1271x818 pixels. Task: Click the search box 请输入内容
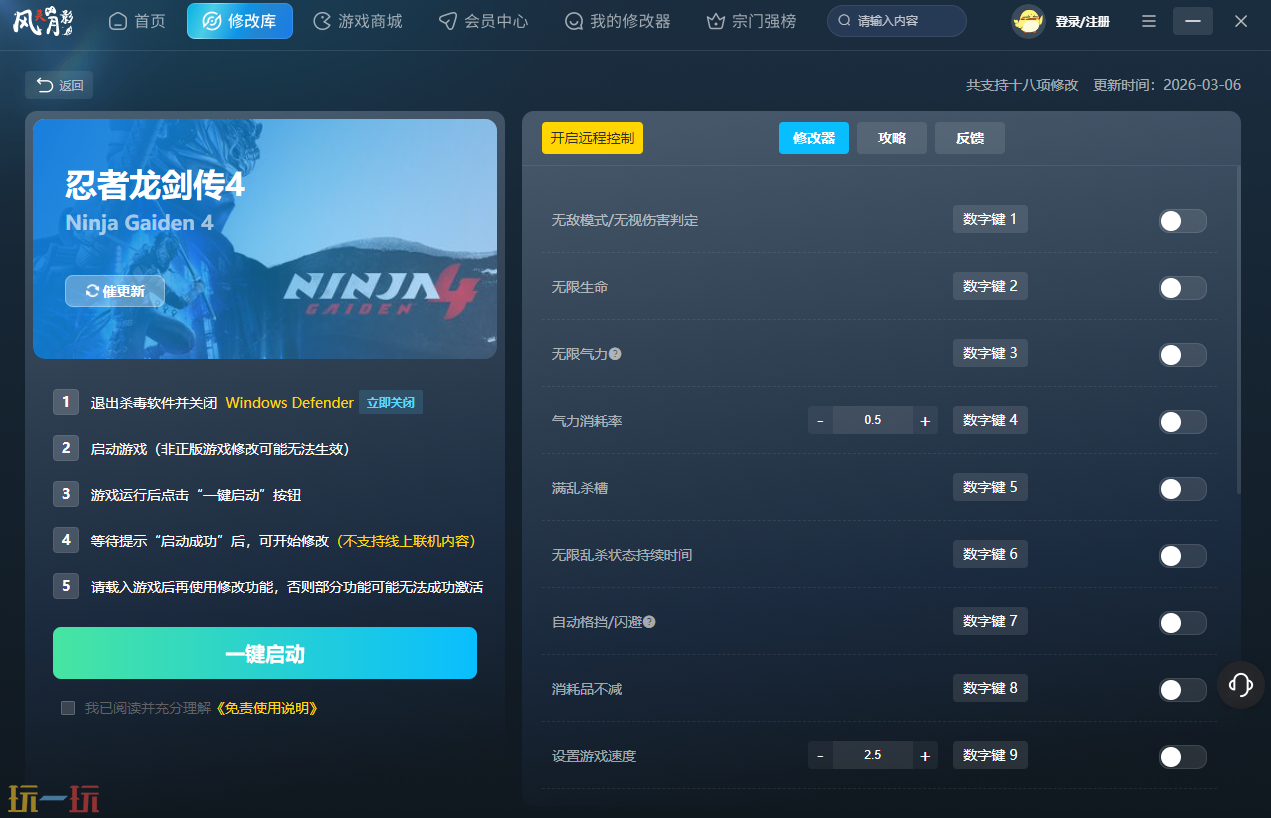pos(897,21)
